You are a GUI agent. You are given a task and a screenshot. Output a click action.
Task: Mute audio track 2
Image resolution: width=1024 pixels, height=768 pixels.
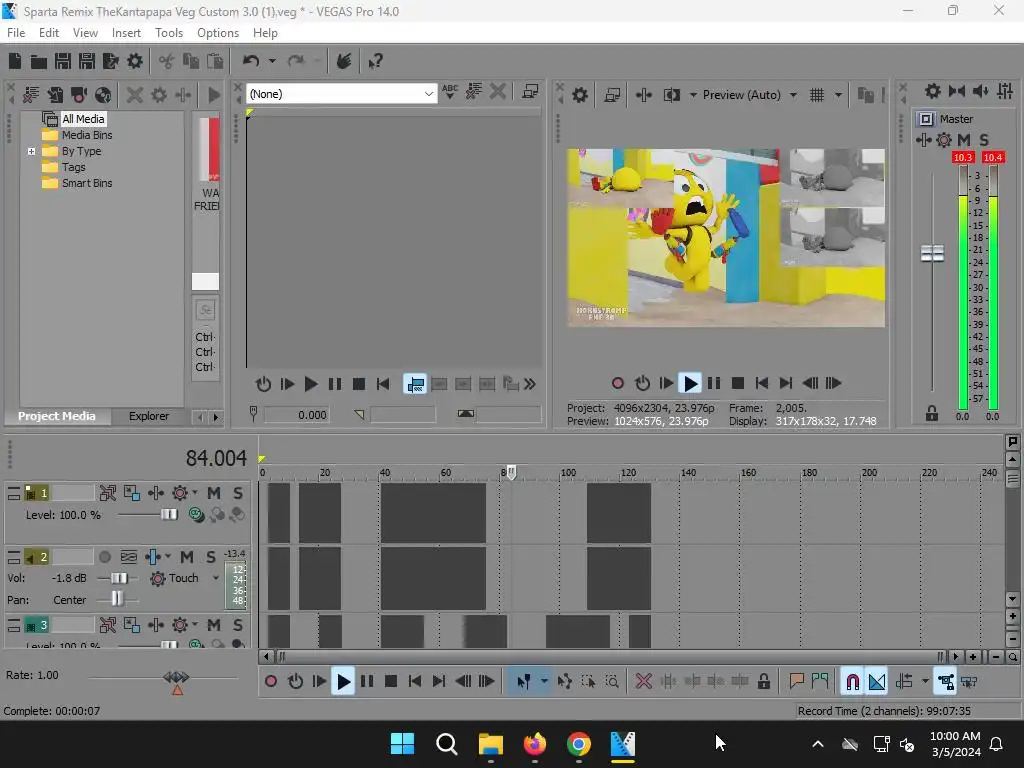click(x=187, y=557)
